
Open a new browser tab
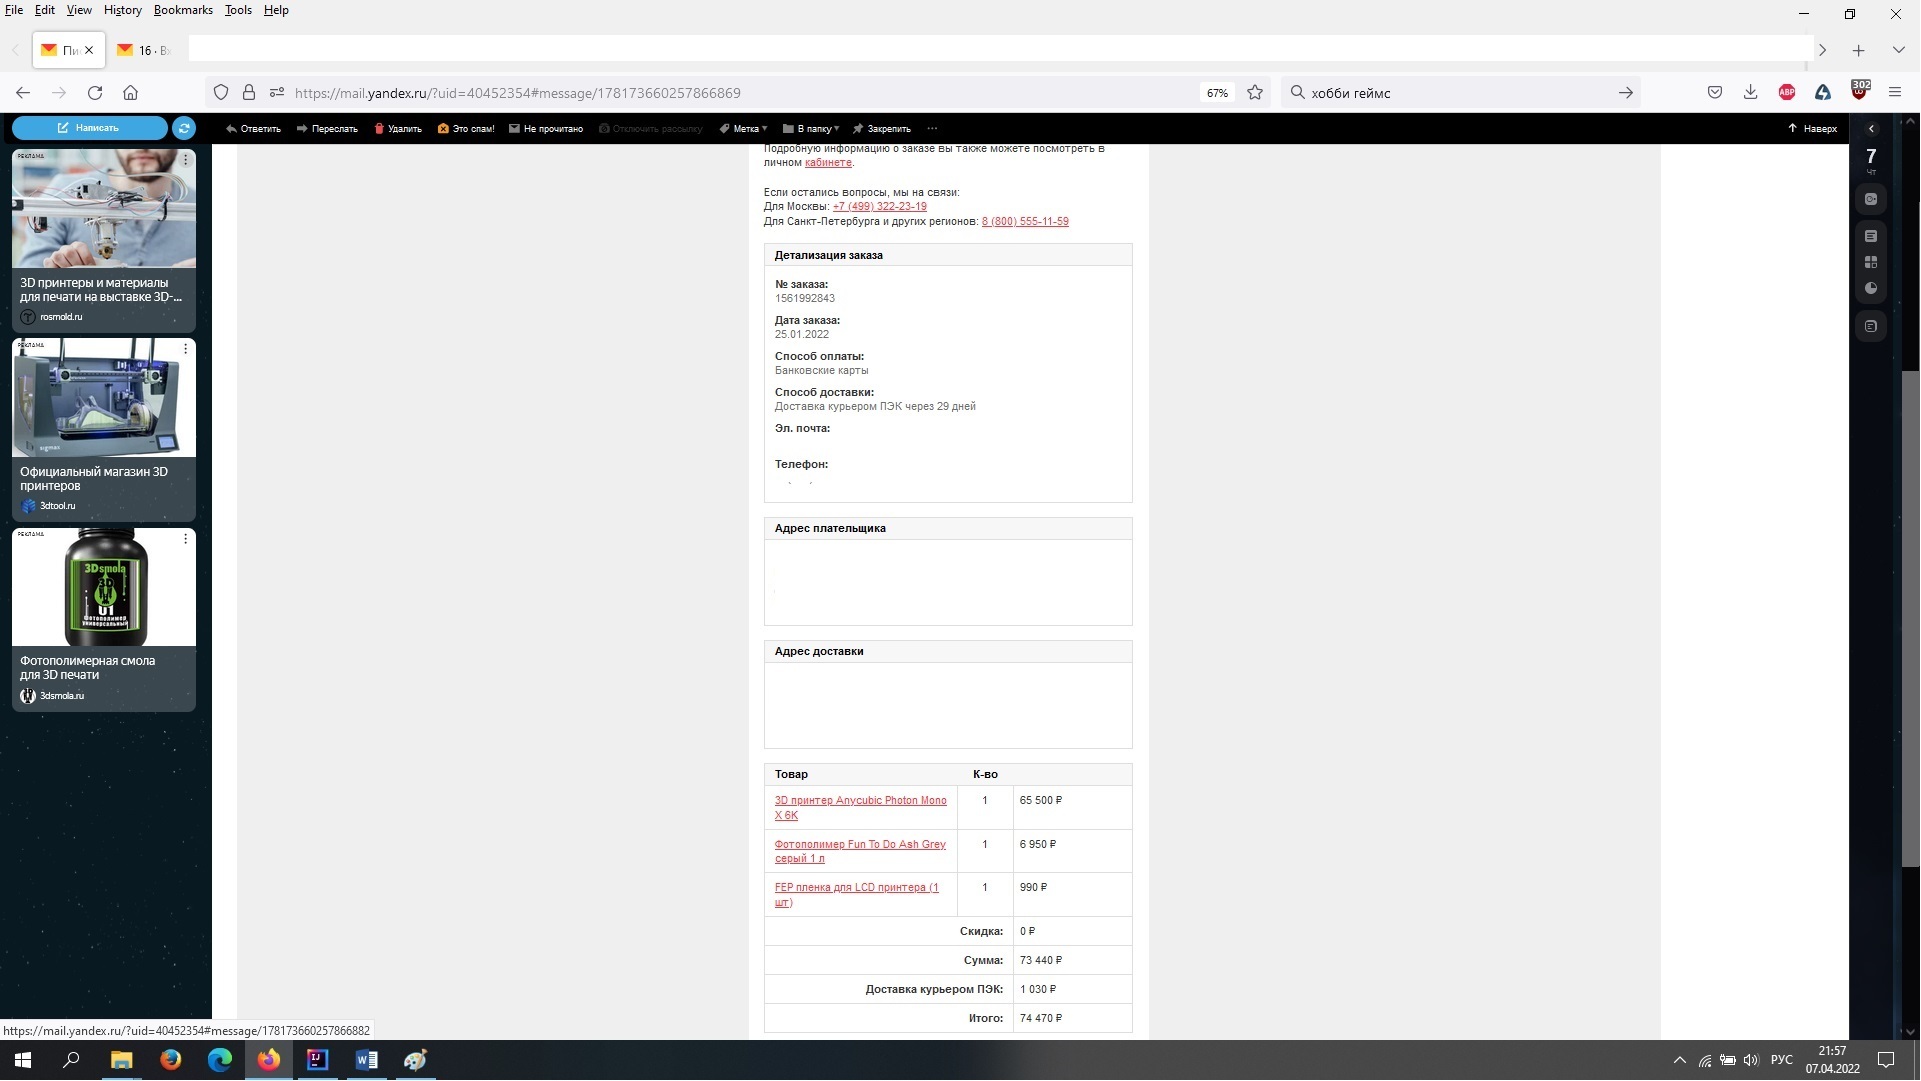1858,50
